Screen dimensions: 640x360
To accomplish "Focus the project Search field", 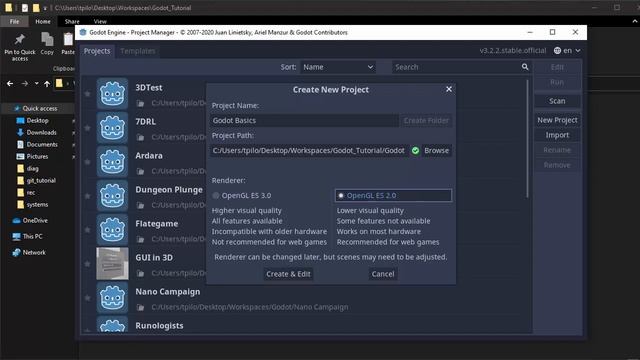I will pyautogui.click(x=456, y=67).
